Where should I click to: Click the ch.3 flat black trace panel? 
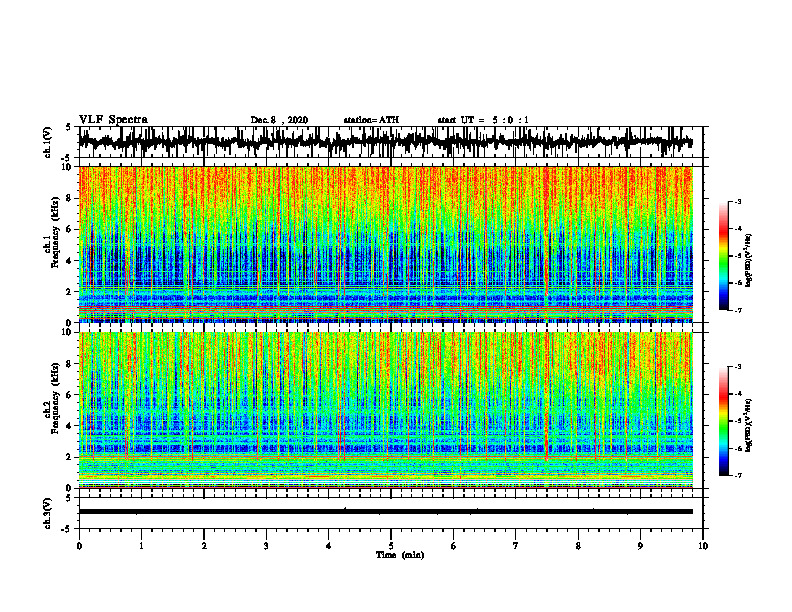click(x=385, y=512)
